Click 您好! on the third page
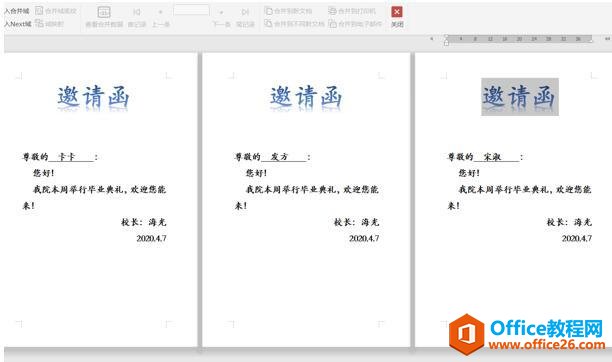The image size is (612, 362). (469, 173)
